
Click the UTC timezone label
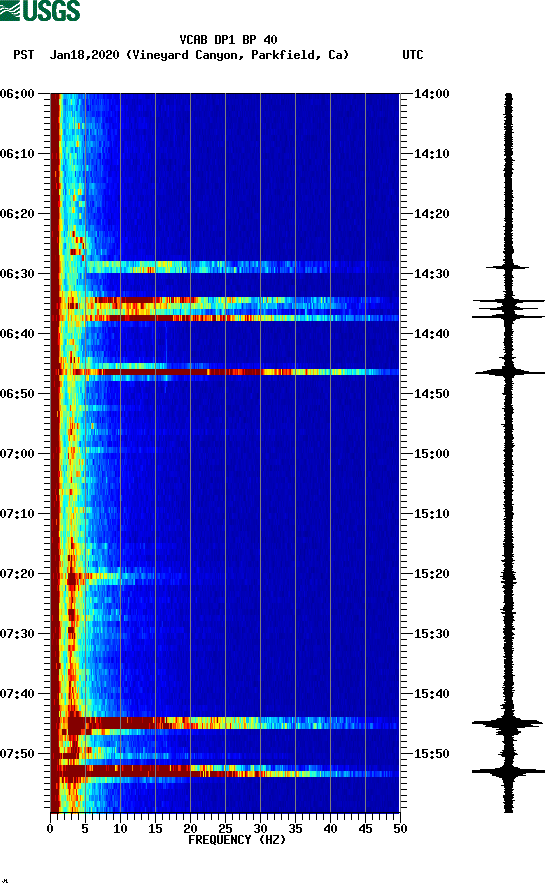click(413, 55)
